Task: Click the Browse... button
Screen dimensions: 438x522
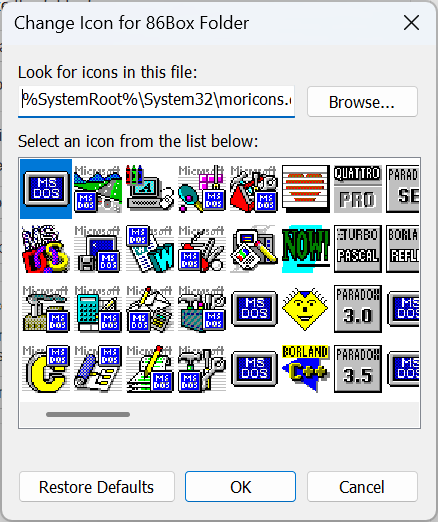Action: [362, 102]
